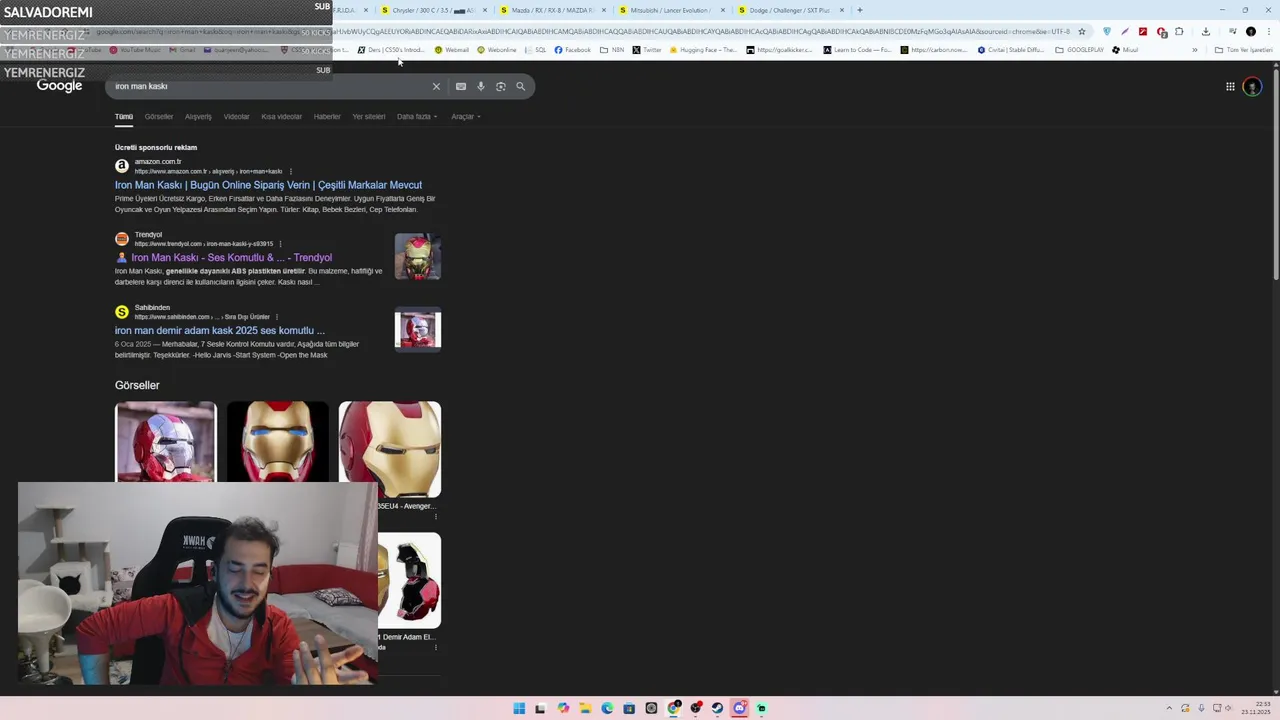The height and width of the screenshot is (720, 1280).
Task: Open Trendyol Iron Man Kaskı result
Action: [231, 258]
